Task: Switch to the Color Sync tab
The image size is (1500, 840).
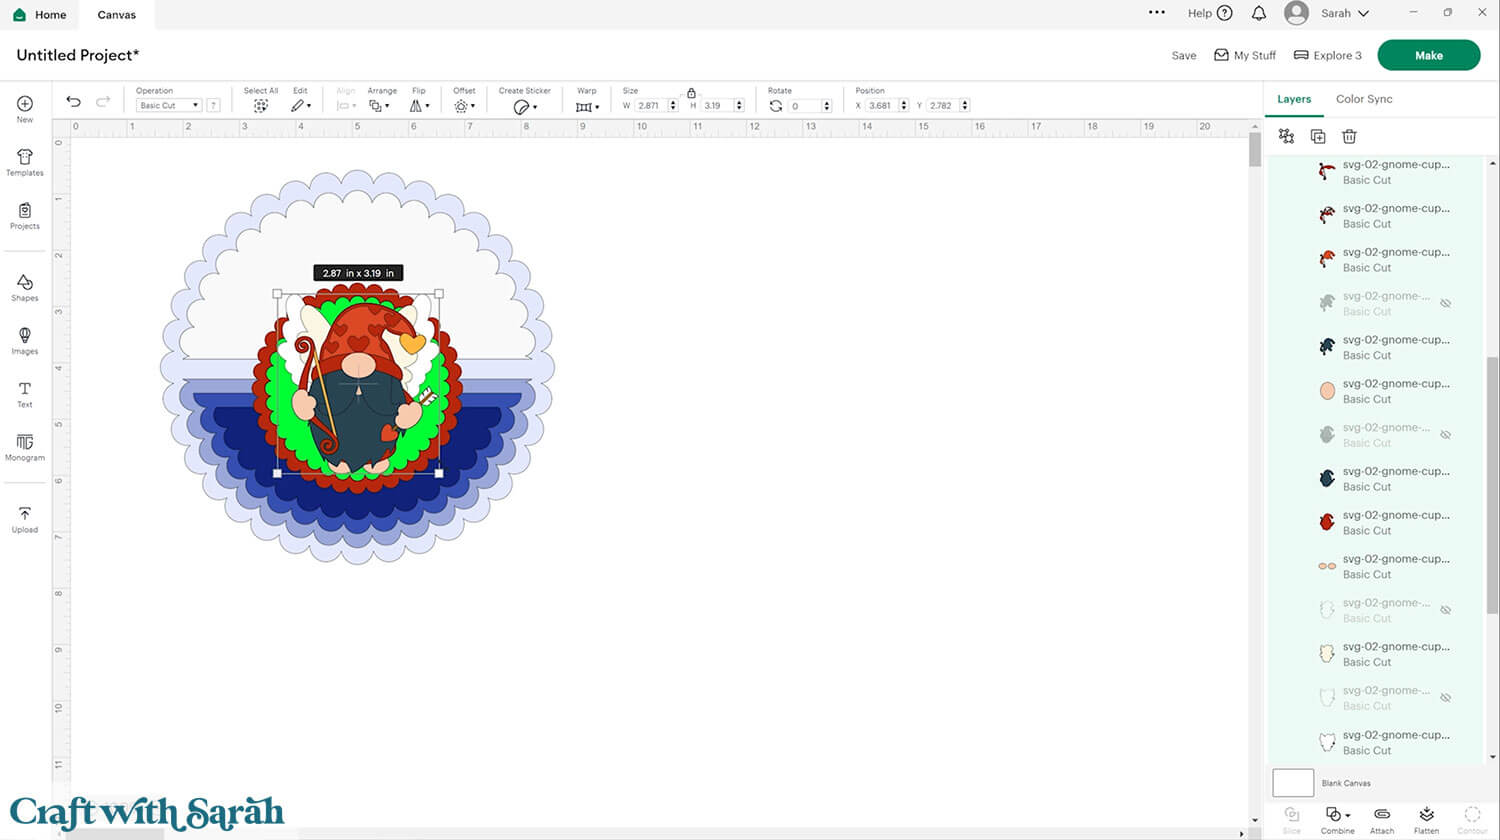Action: [x=1364, y=99]
